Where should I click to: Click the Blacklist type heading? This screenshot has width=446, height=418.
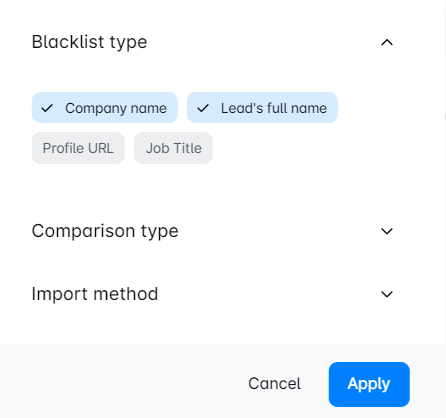pos(89,42)
